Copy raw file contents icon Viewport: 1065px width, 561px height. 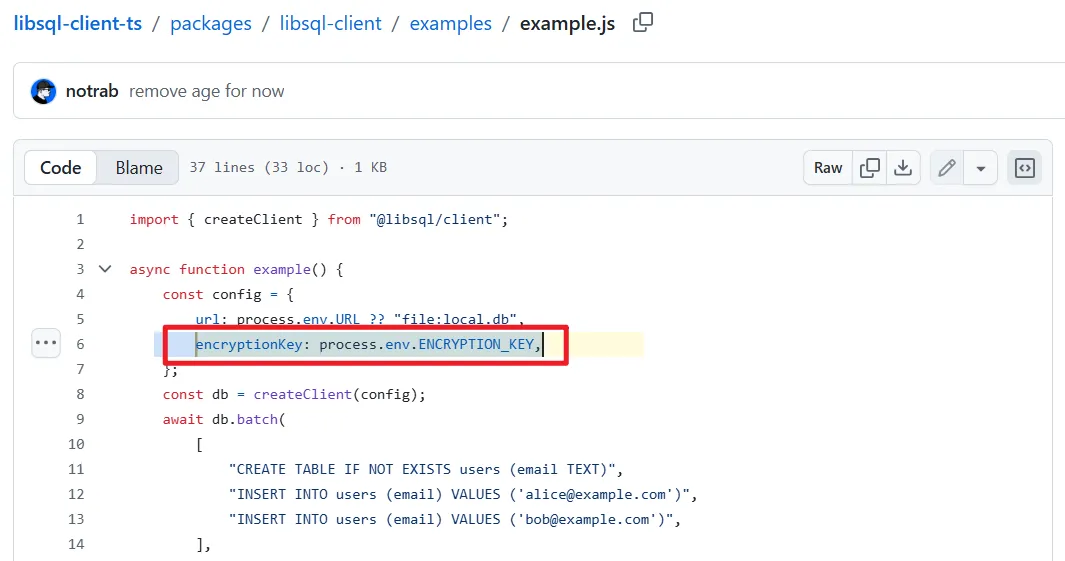pyautogui.click(x=870, y=168)
